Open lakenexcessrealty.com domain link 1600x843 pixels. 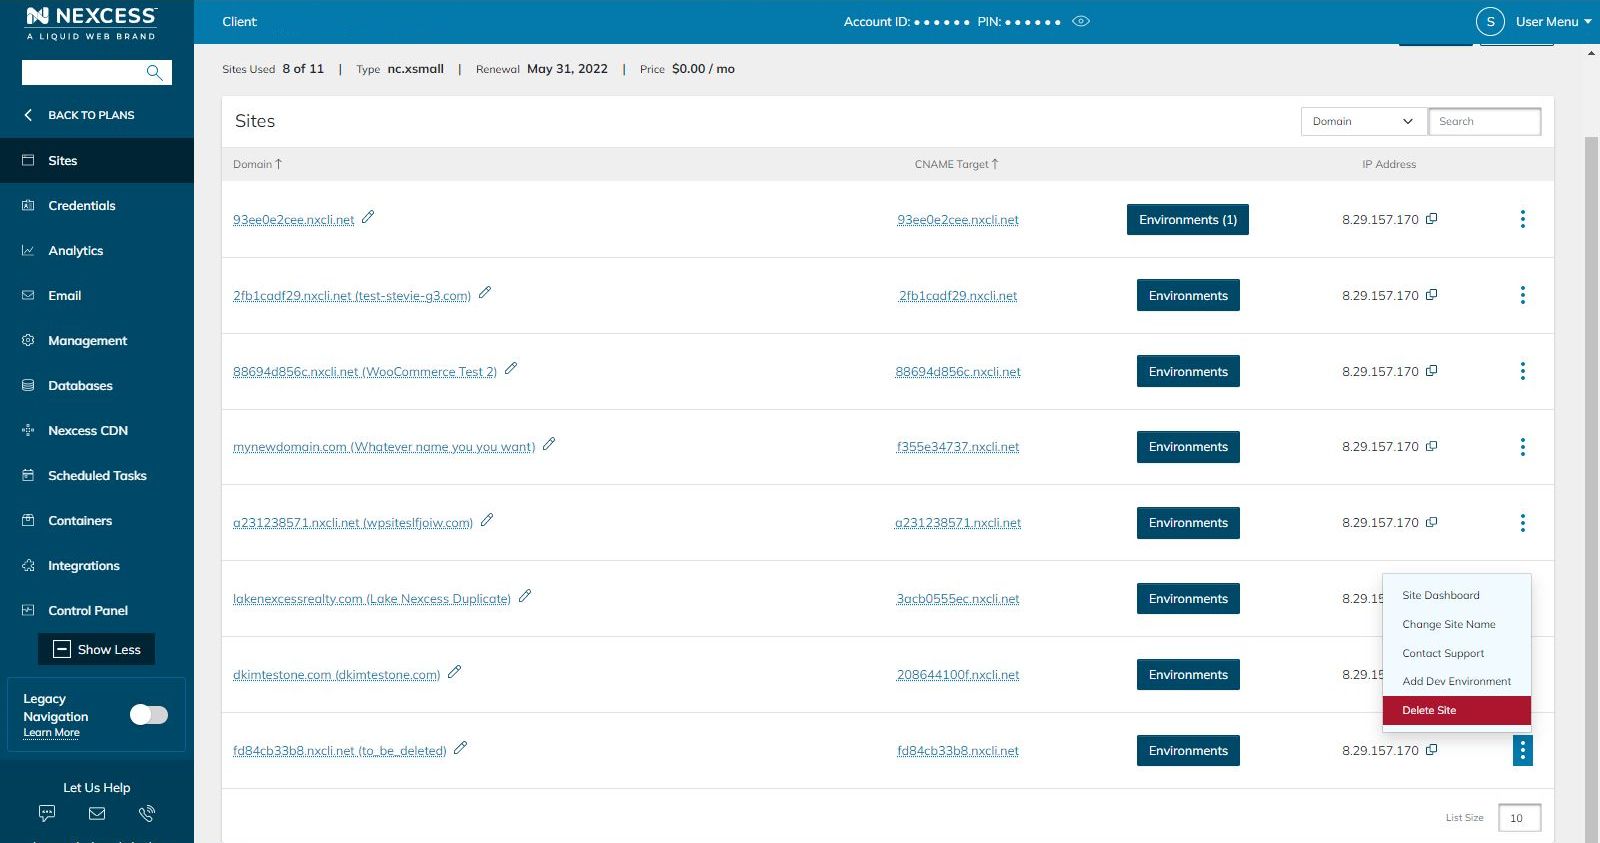tap(372, 599)
